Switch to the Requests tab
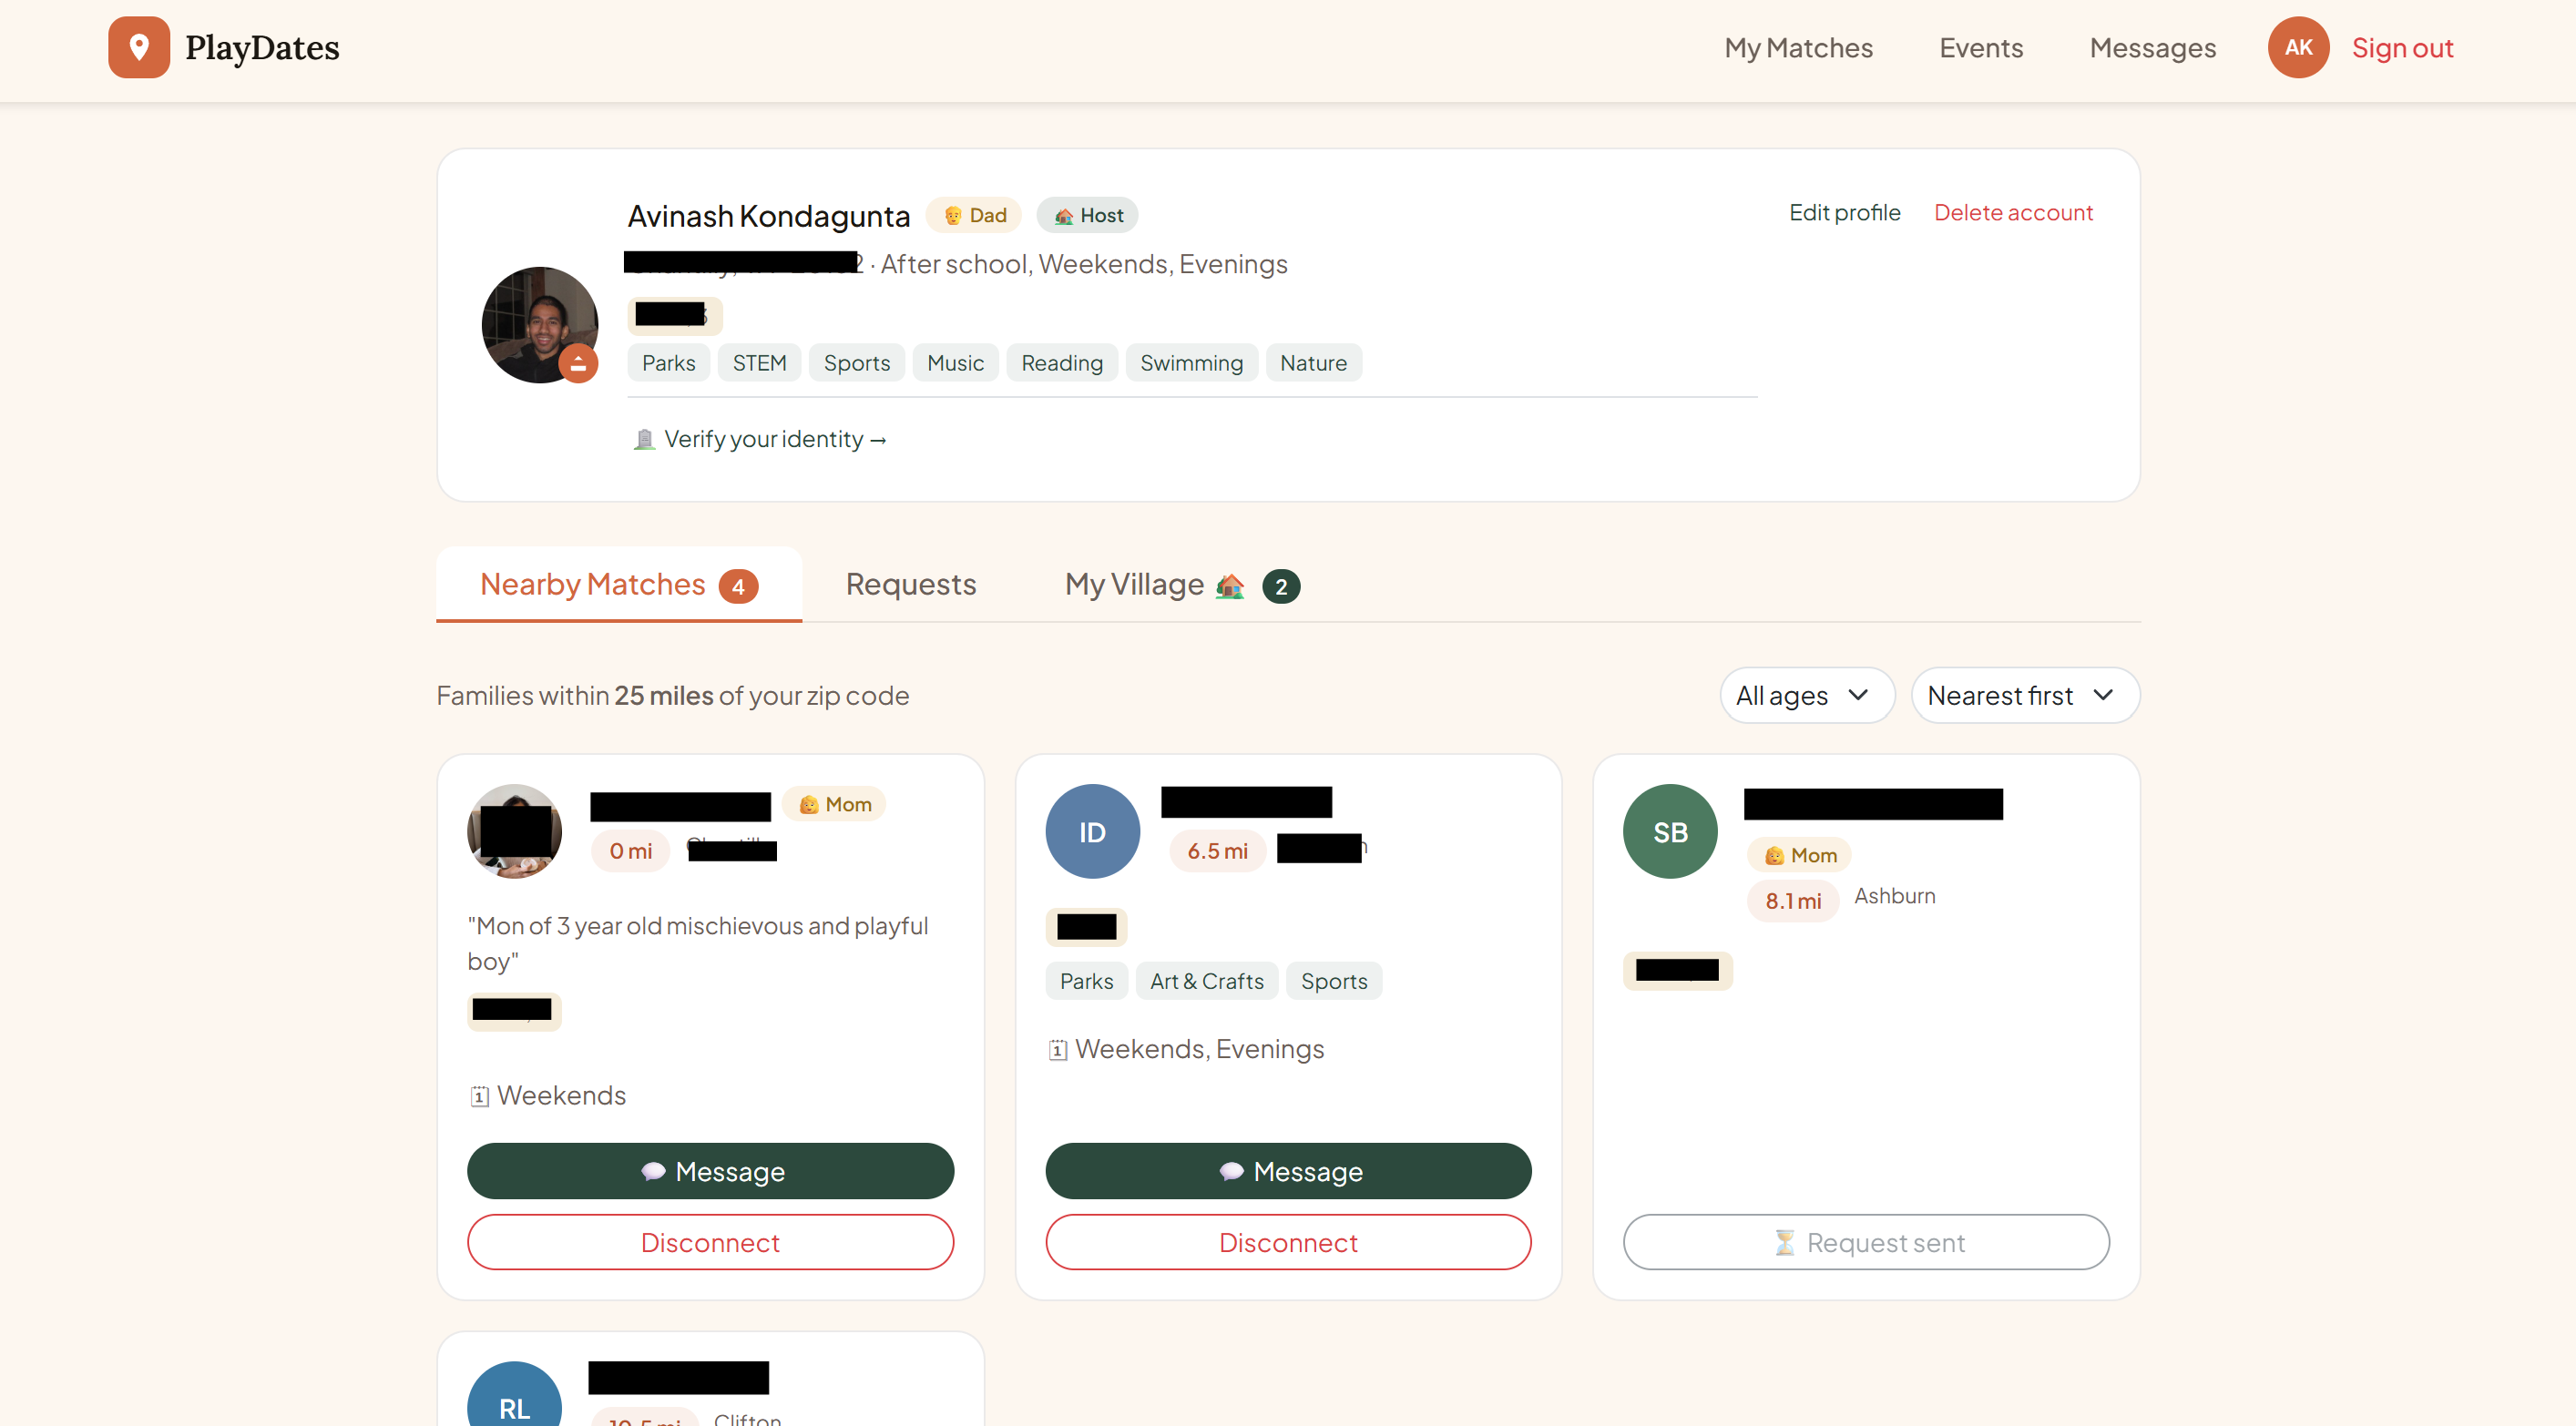 tap(910, 584)
